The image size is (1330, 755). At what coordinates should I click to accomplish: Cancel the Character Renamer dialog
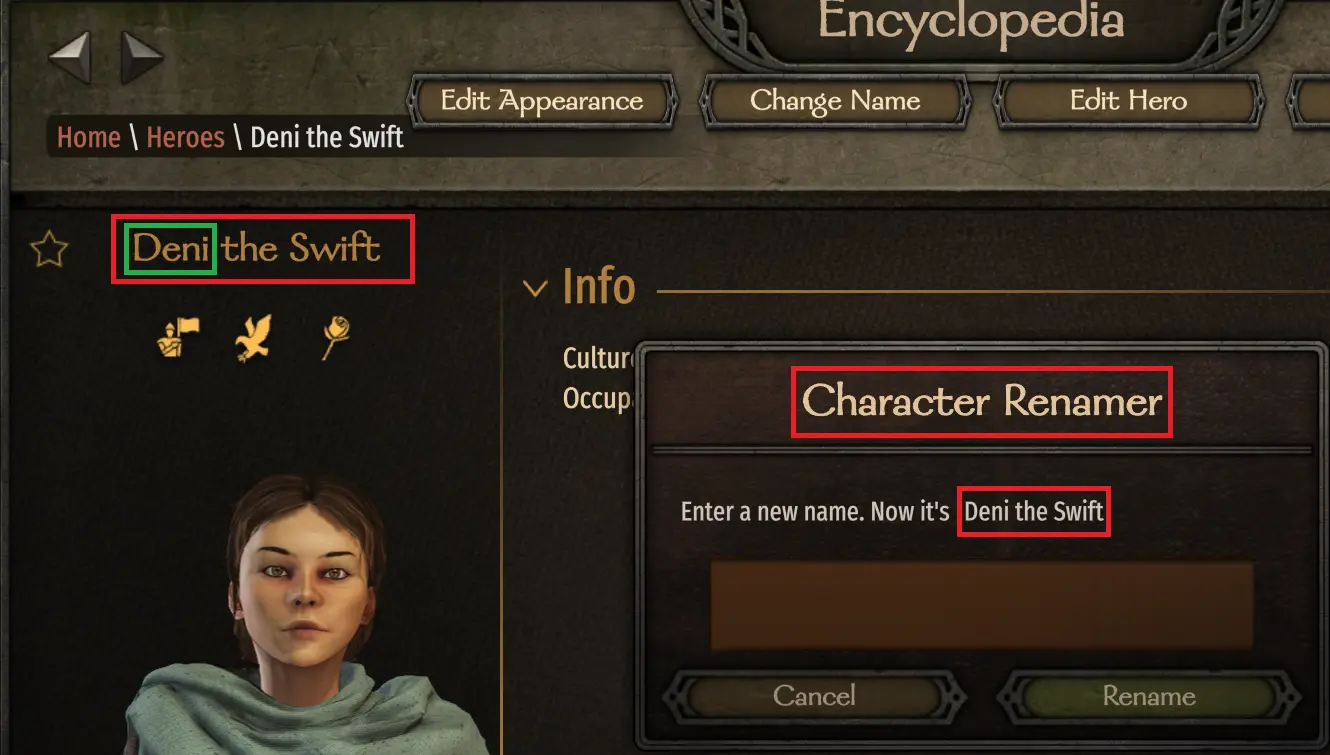pyautogui.click(x=814, y=696)
